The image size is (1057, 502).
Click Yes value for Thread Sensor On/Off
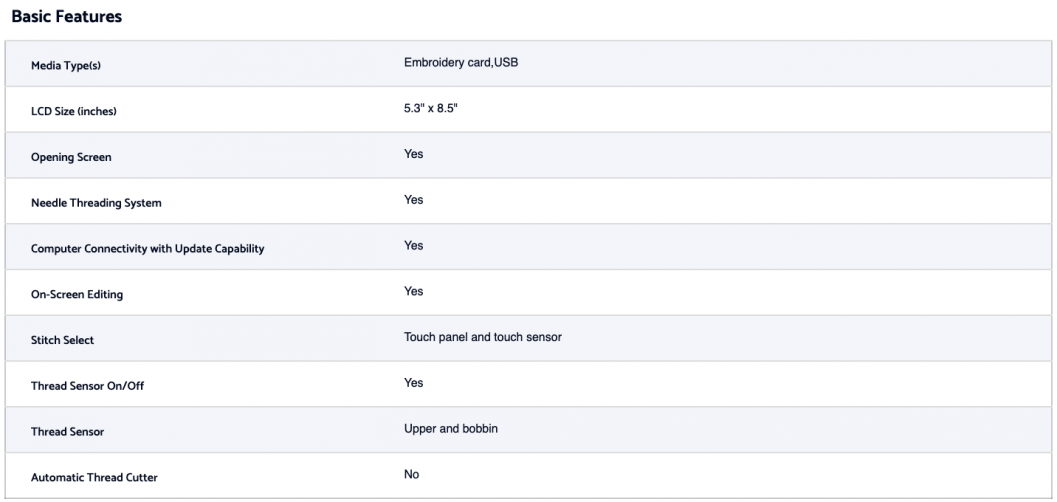[414, 383]
